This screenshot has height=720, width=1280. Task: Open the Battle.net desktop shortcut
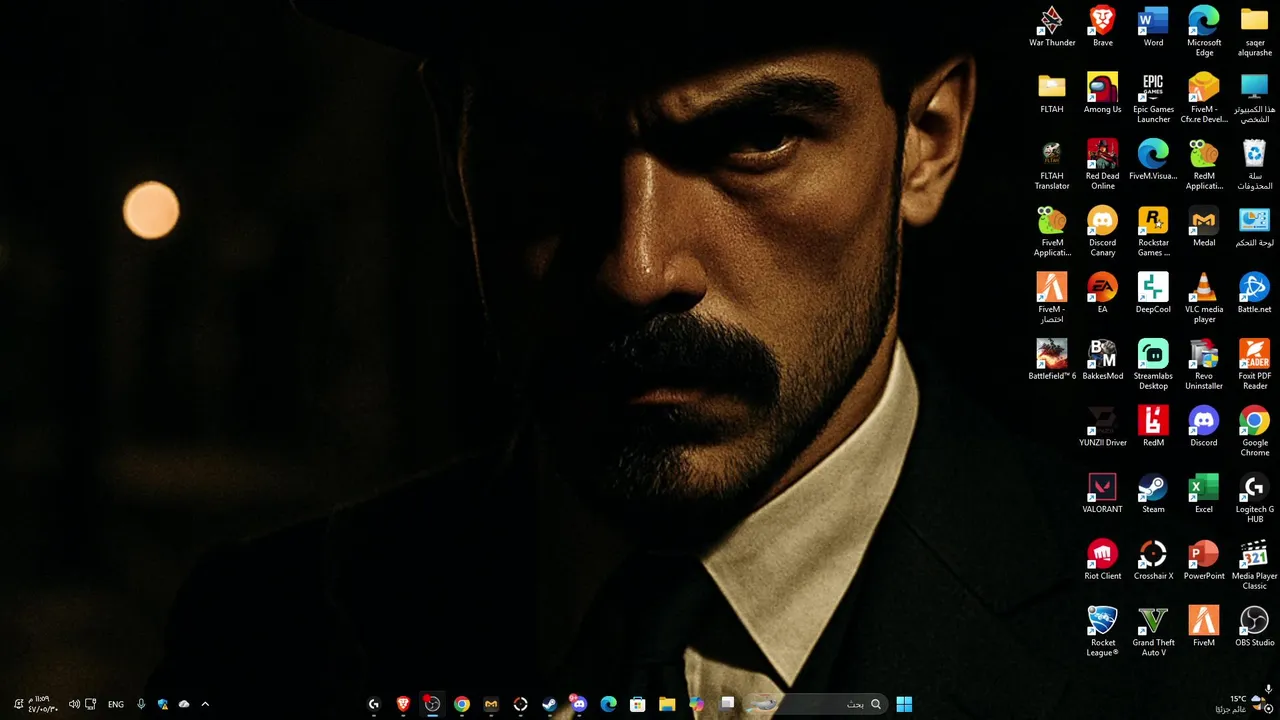(x=1255, y=293)
